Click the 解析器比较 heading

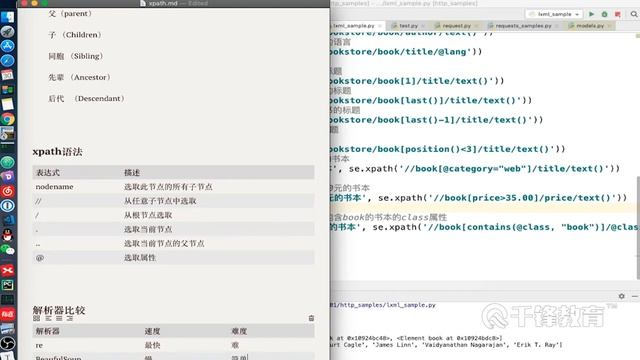pos(59,310)
